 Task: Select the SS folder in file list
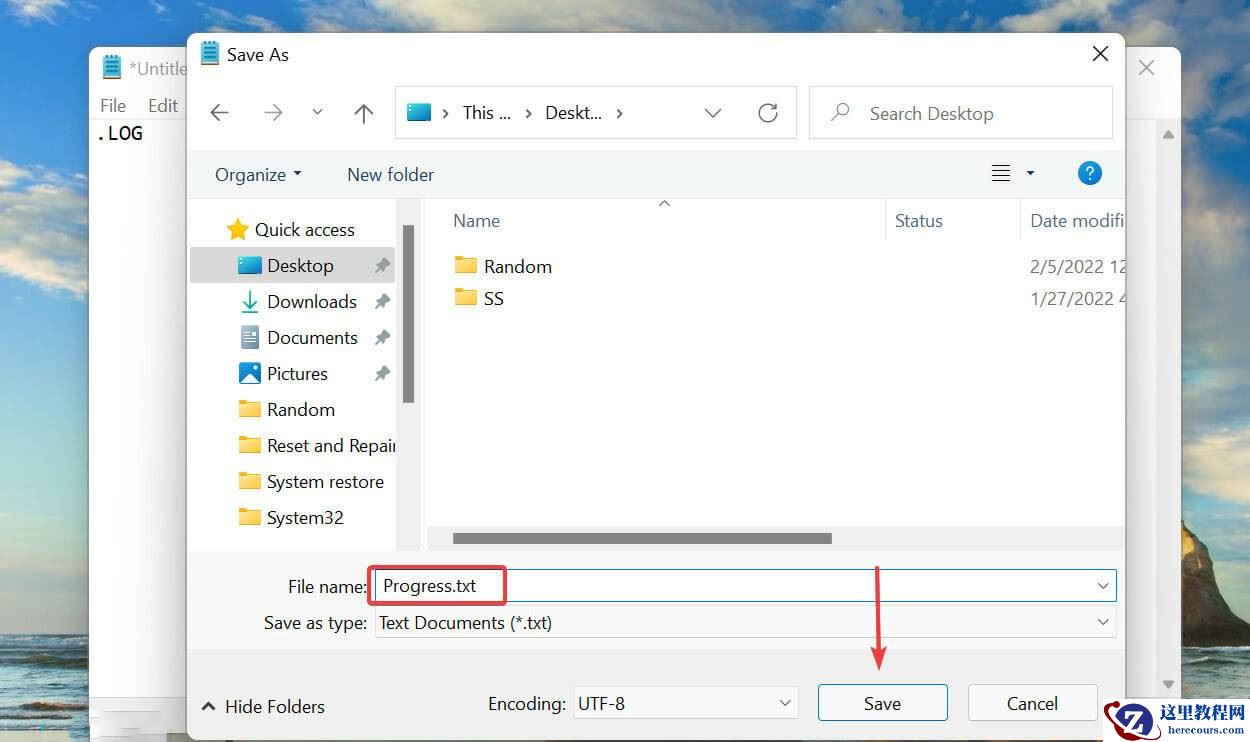(x=479, y=298)
